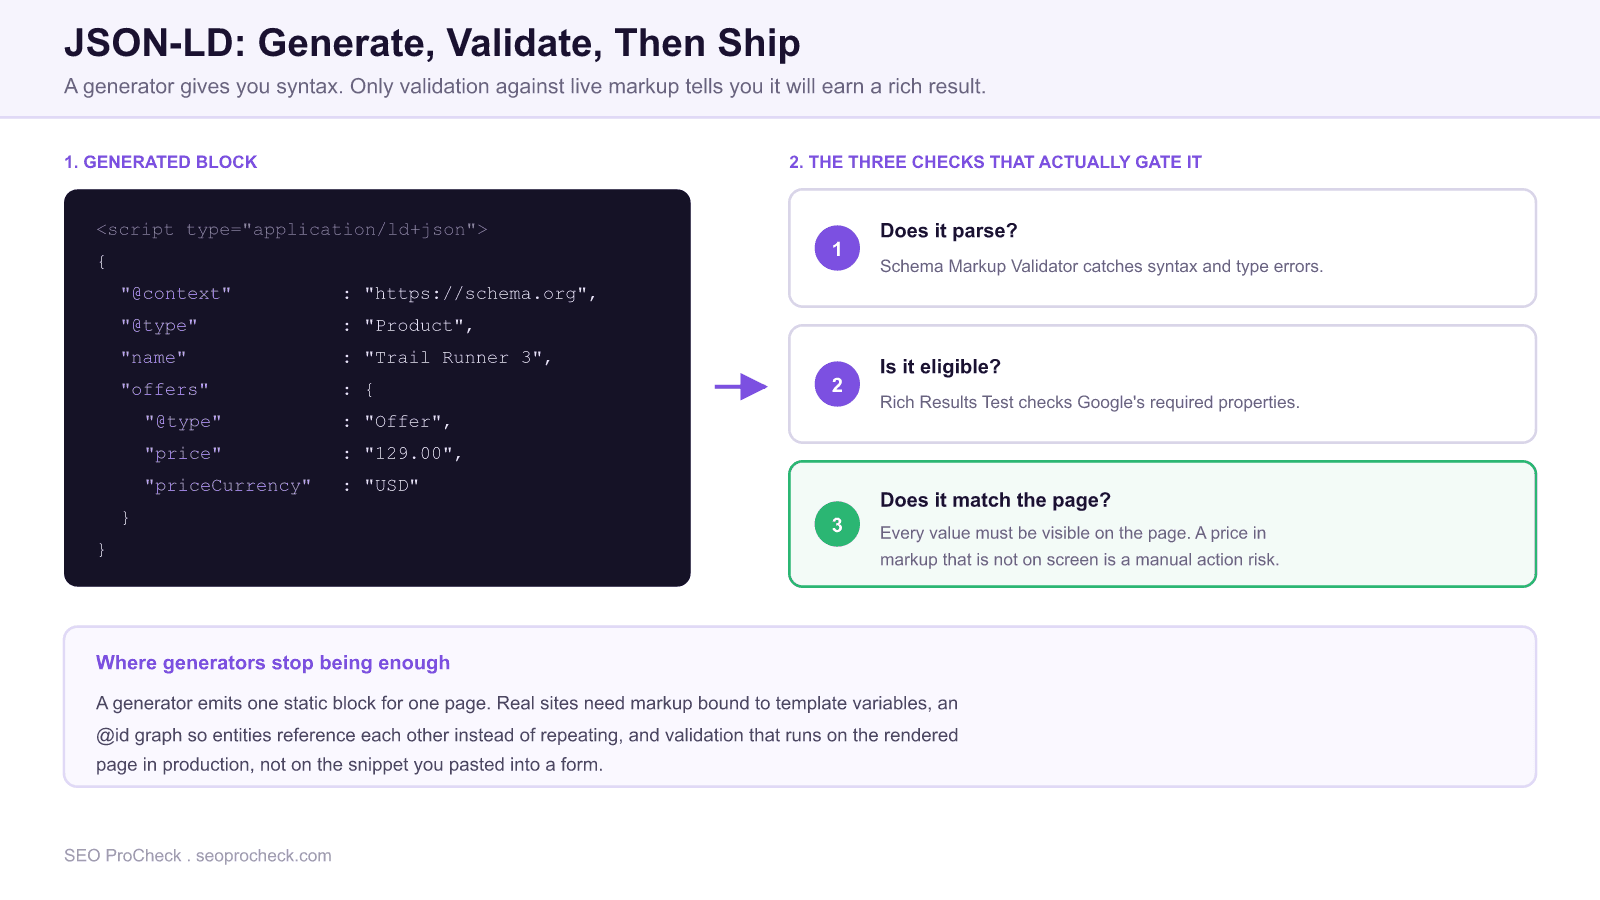Click the purple arrow between panels
This screenshot has height=900, width=1600.
(741, 386)
